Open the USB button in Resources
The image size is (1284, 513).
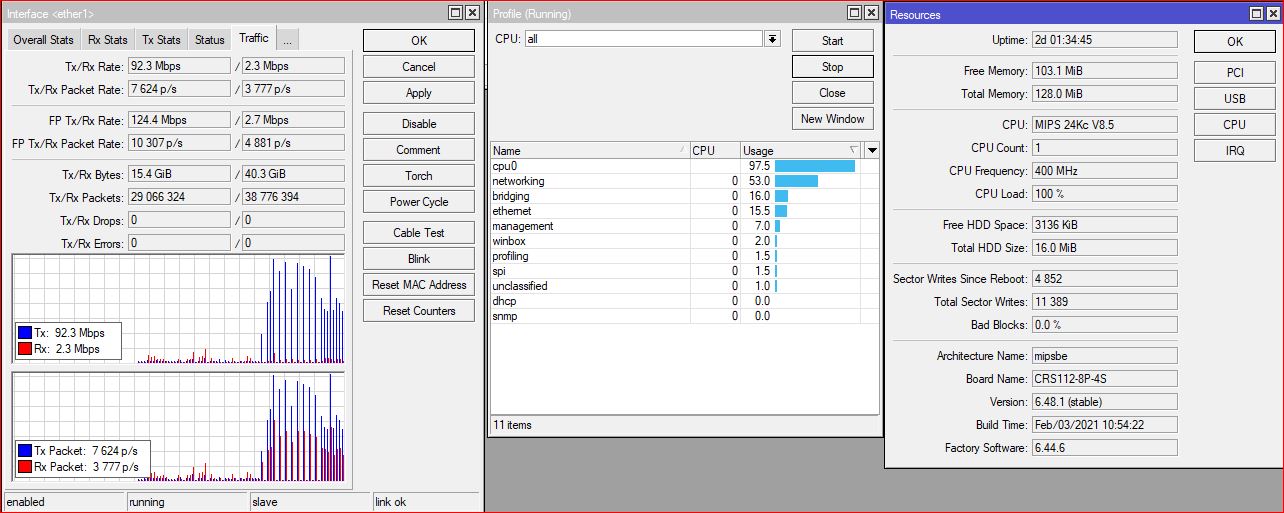tap(1235, 99)
